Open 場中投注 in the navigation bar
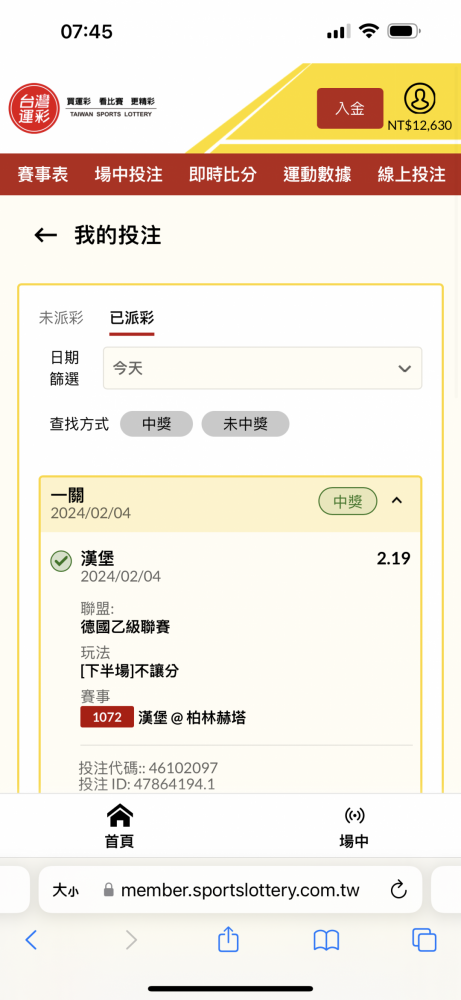 [129, 174]
